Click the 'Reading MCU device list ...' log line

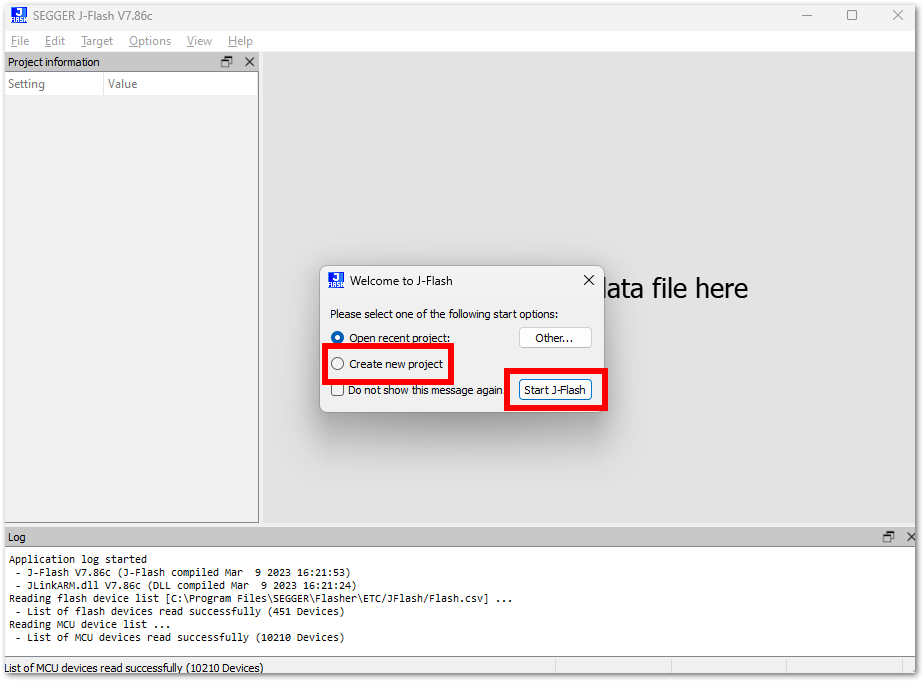90,624
